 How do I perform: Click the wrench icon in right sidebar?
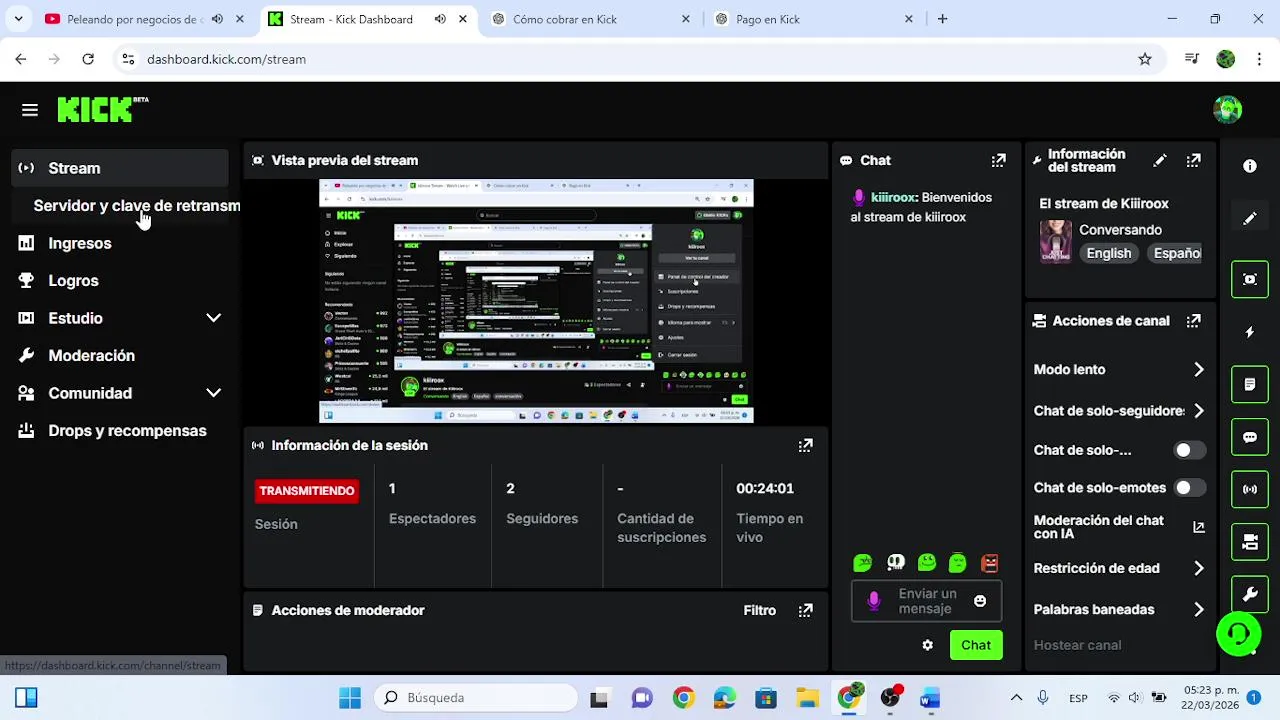1250,594
